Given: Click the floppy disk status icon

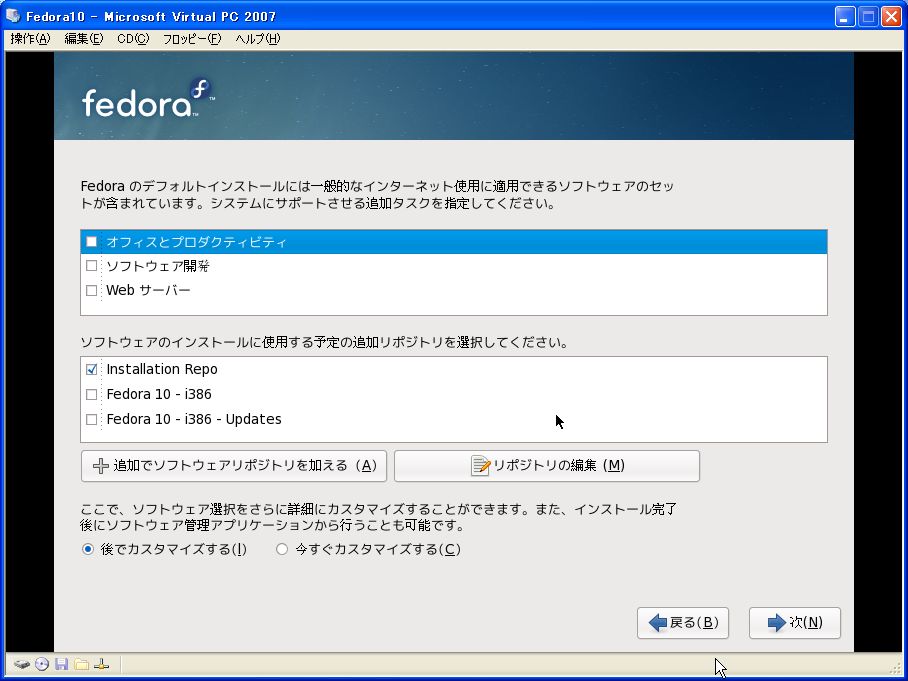Looking at the screenshot, I should point(61,664).
